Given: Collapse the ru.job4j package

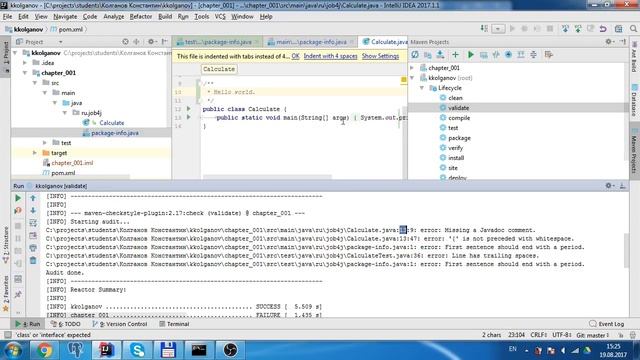Looking at the screenshot, I should point(65,113).
